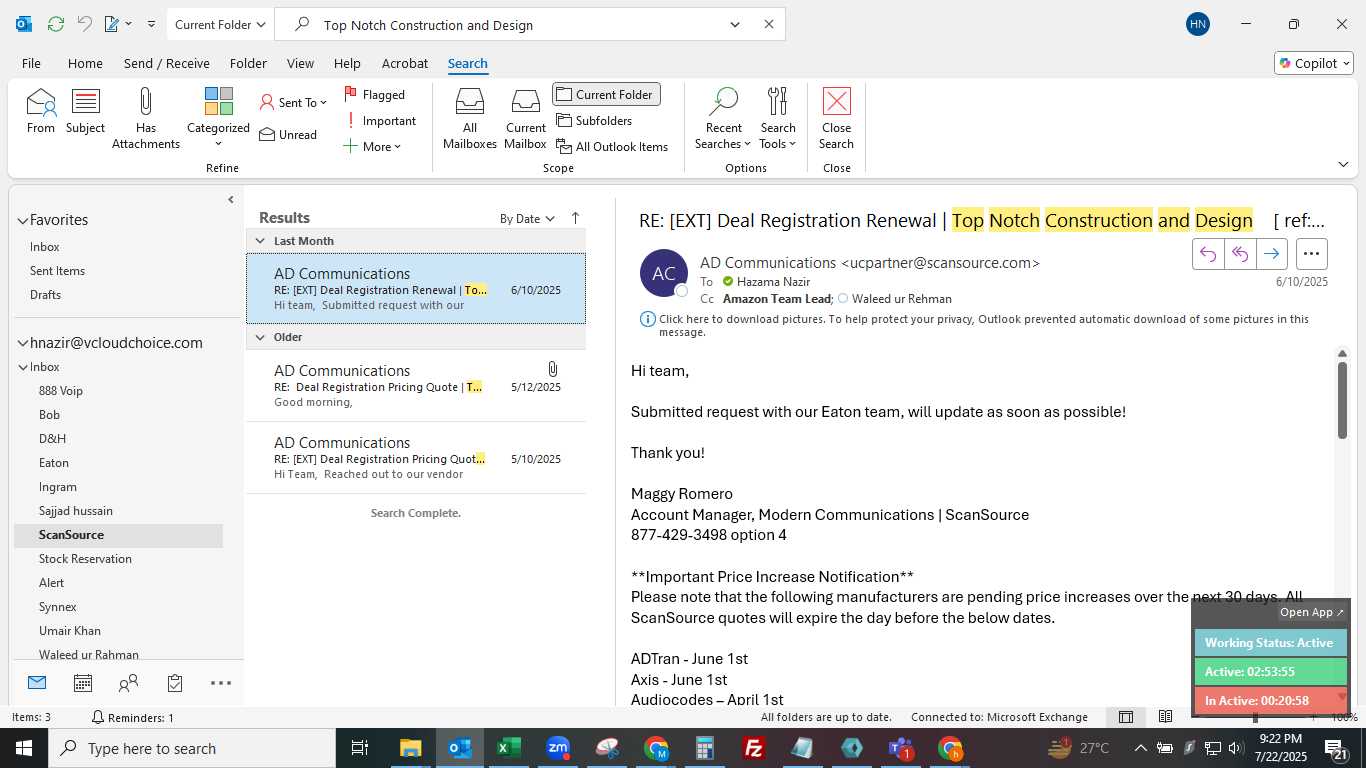Viewport: 1366px width, 768px height.
Task: Collapse the Last Month group
Action: (x=260, y=241)
